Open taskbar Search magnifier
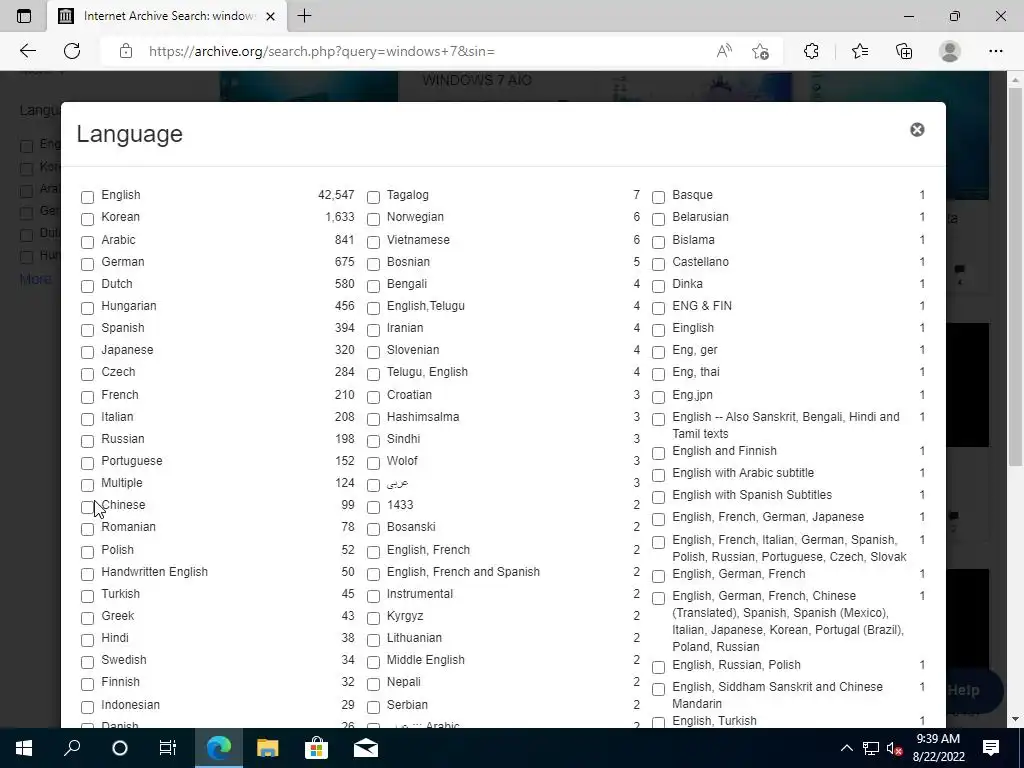This screenshot has height=768, width=1024. 72,748
